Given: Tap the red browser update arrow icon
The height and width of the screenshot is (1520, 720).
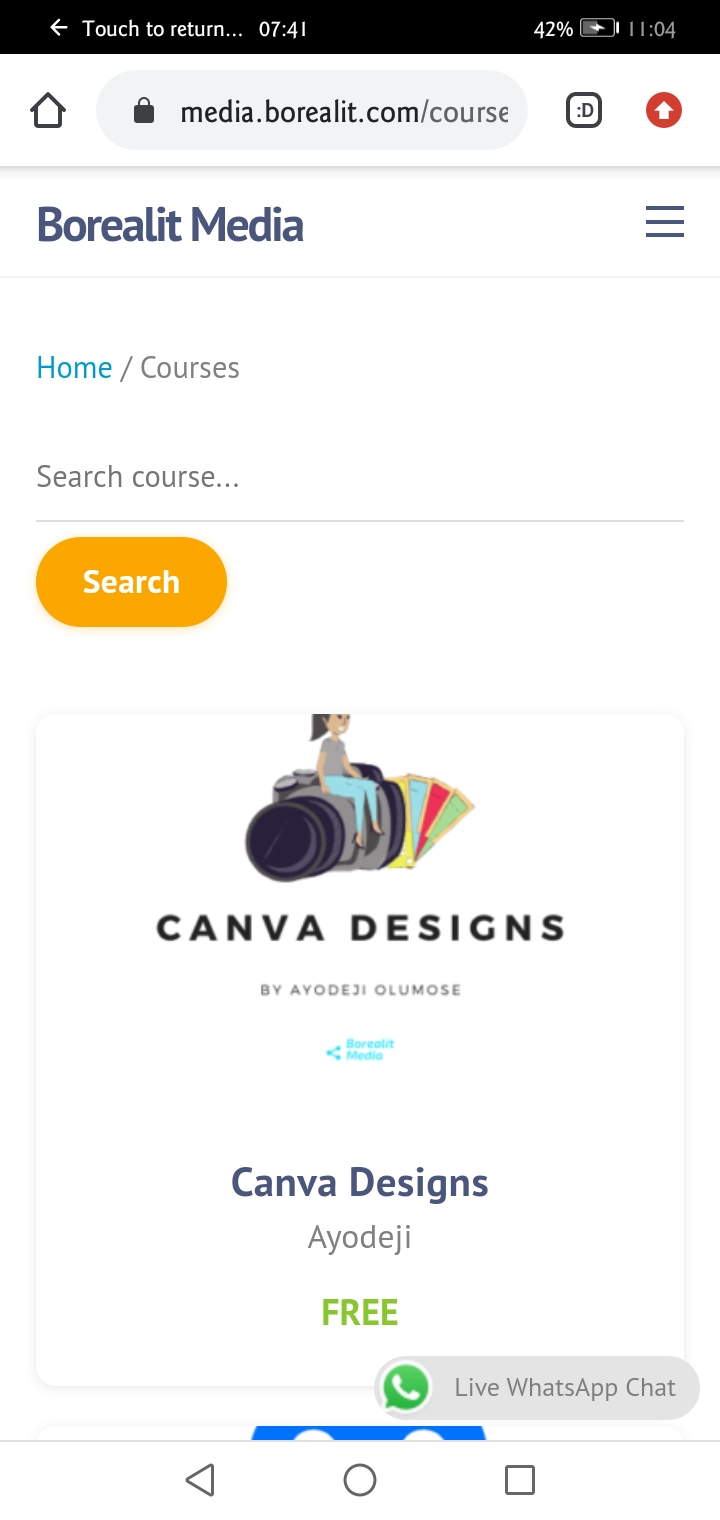Looking at the screenshot, I should 664,111.
